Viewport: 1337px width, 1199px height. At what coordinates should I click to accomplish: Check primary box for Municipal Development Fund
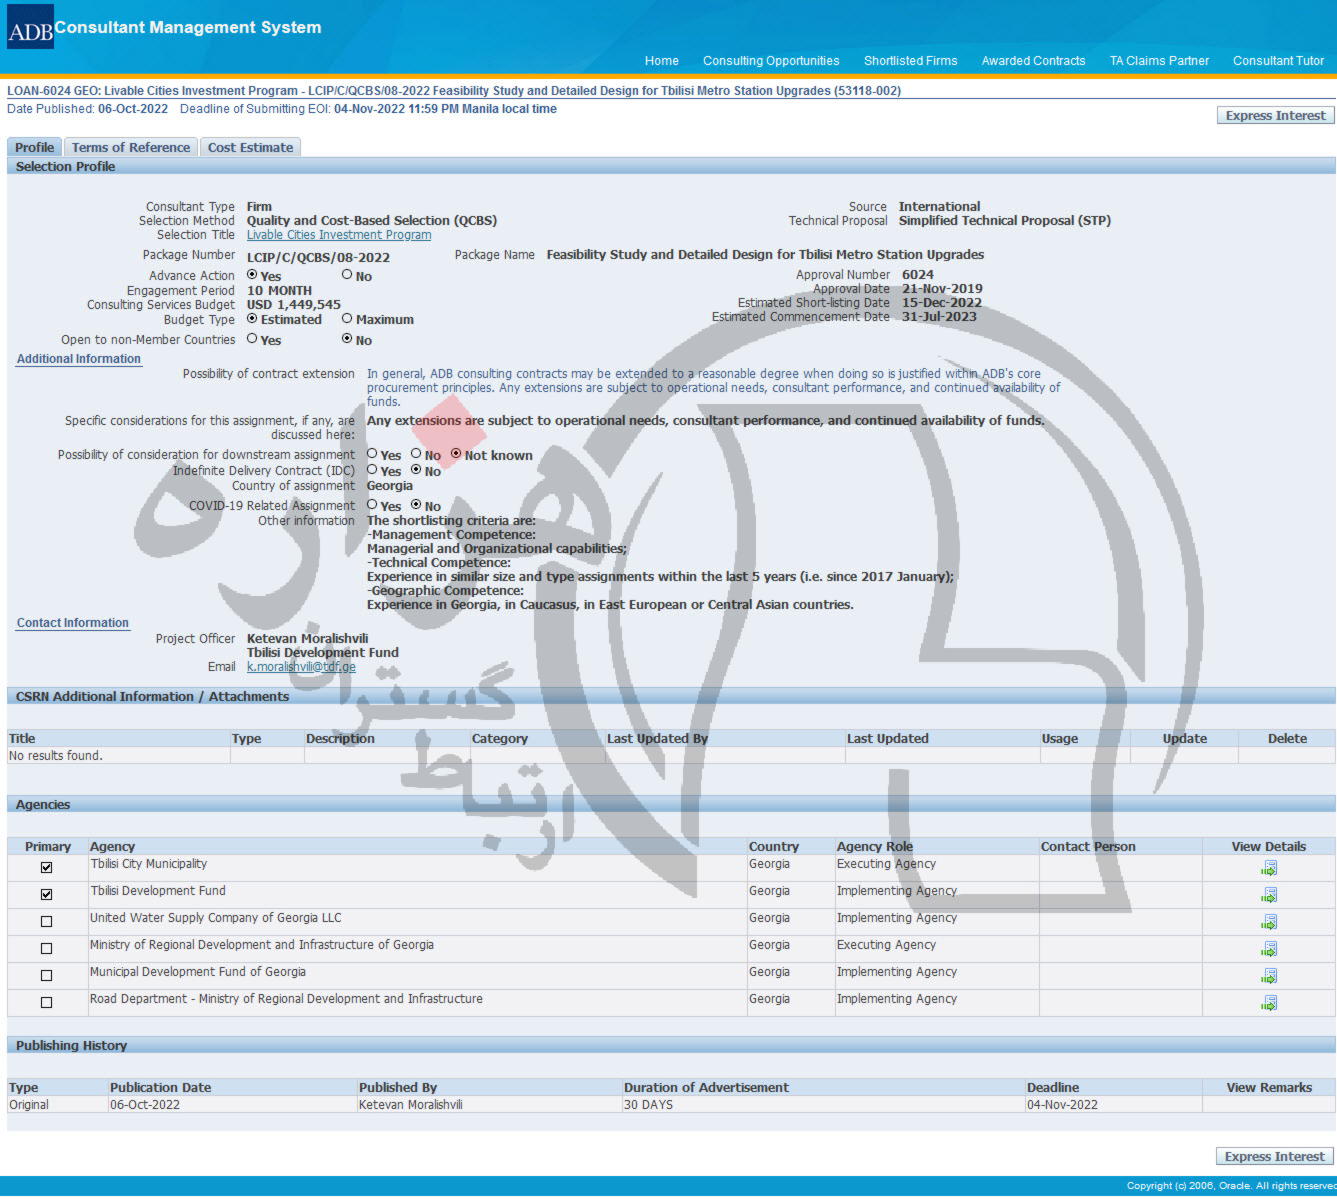46,976
